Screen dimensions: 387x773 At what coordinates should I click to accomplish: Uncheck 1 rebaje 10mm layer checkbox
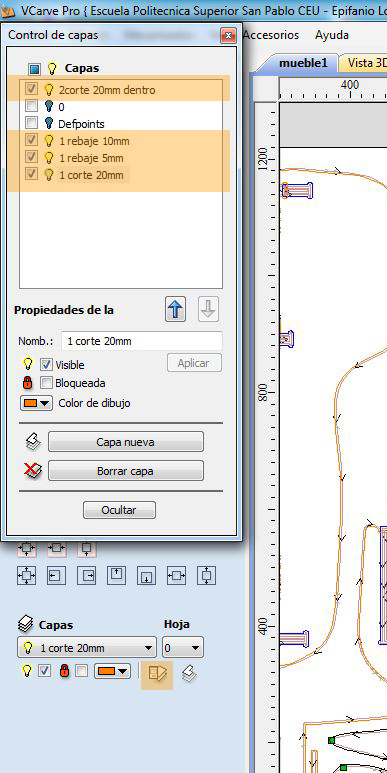tap(32, 141)
